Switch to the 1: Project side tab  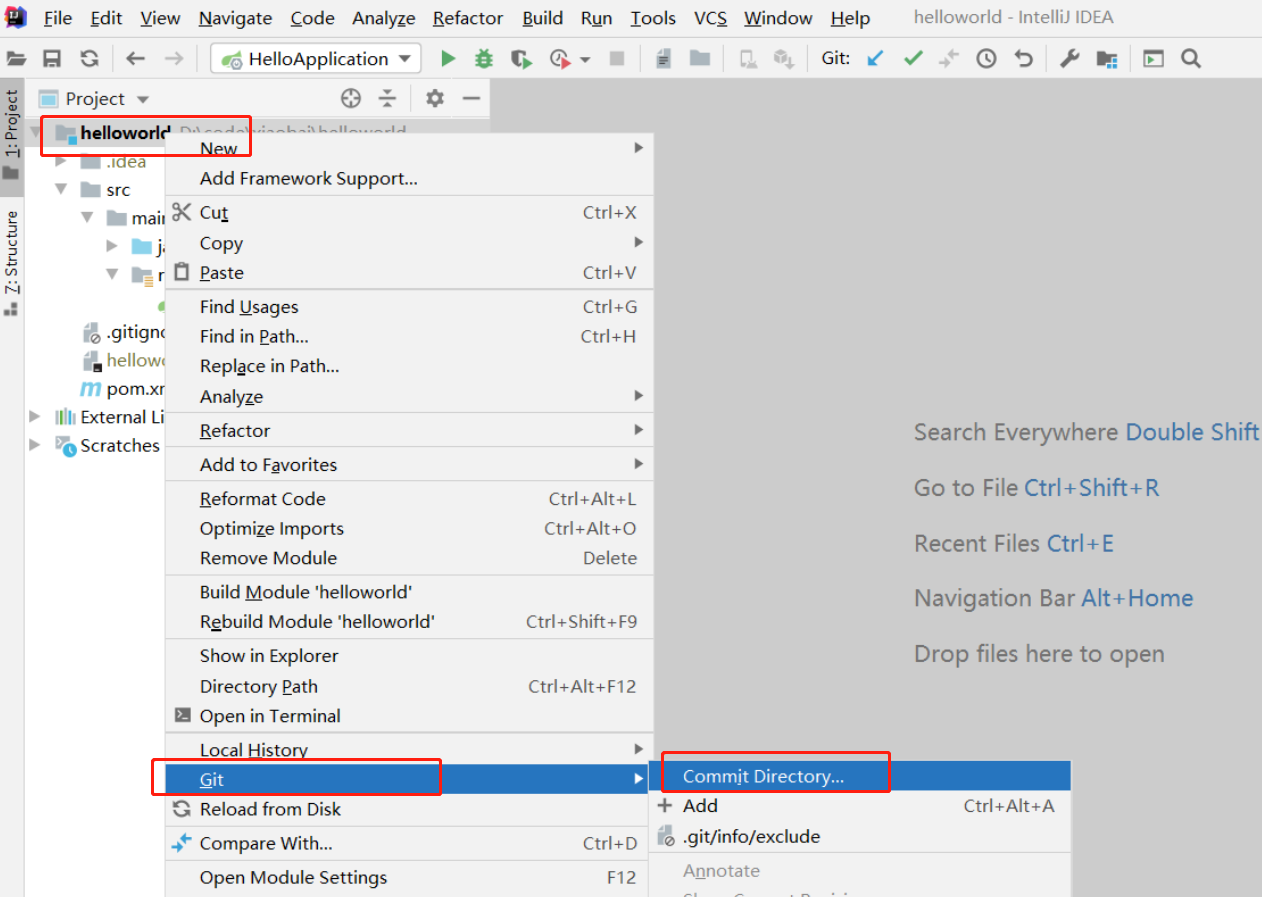pyautogui.click(x=12, y=135)
